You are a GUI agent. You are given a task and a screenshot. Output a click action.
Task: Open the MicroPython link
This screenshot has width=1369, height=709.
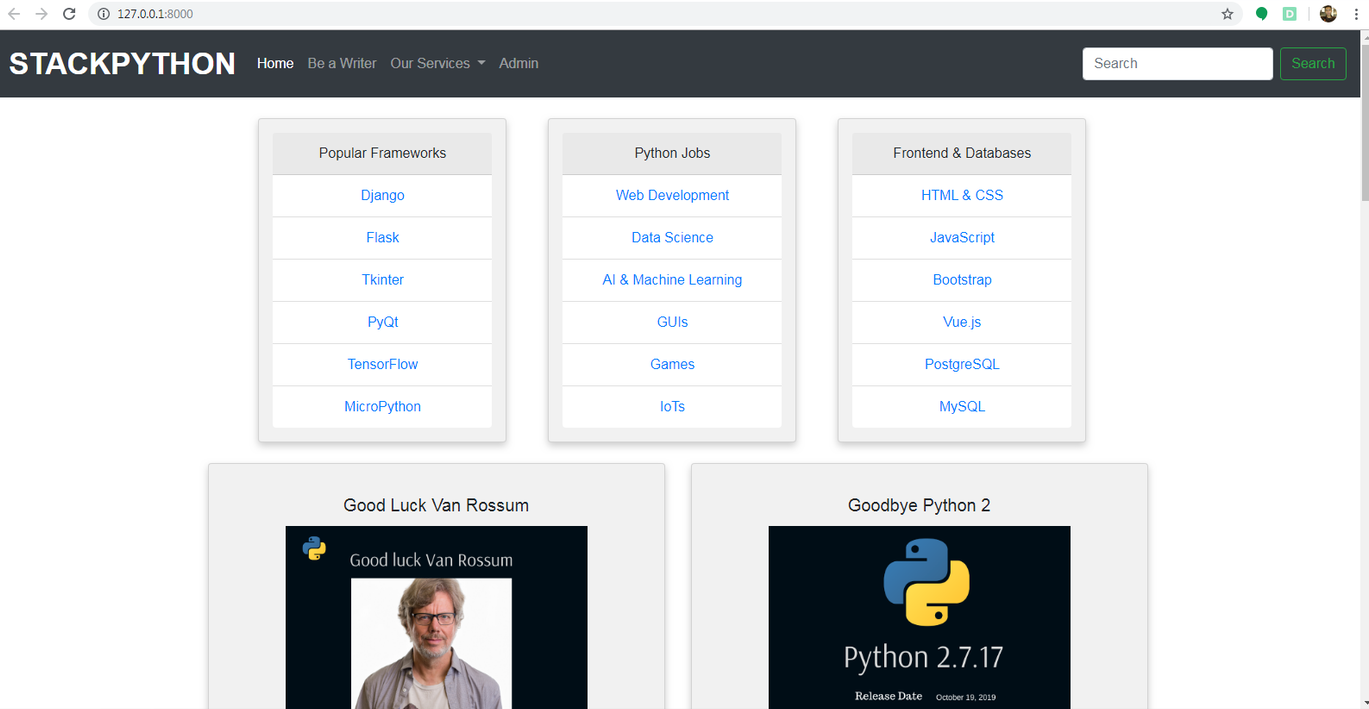382,407
